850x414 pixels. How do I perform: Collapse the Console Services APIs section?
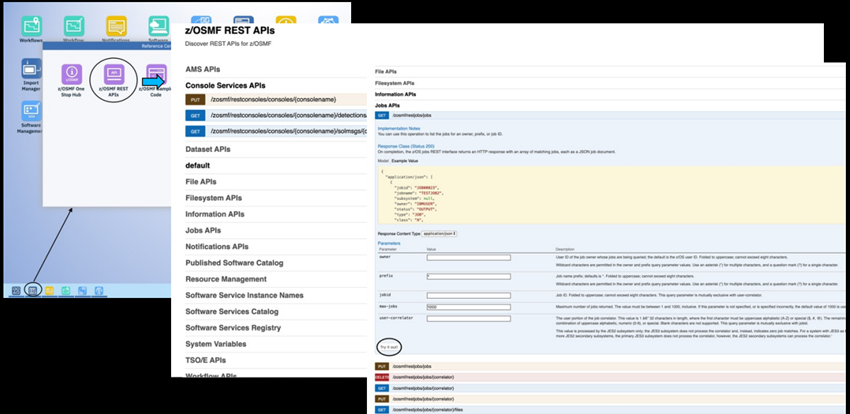tap(225, 86)
